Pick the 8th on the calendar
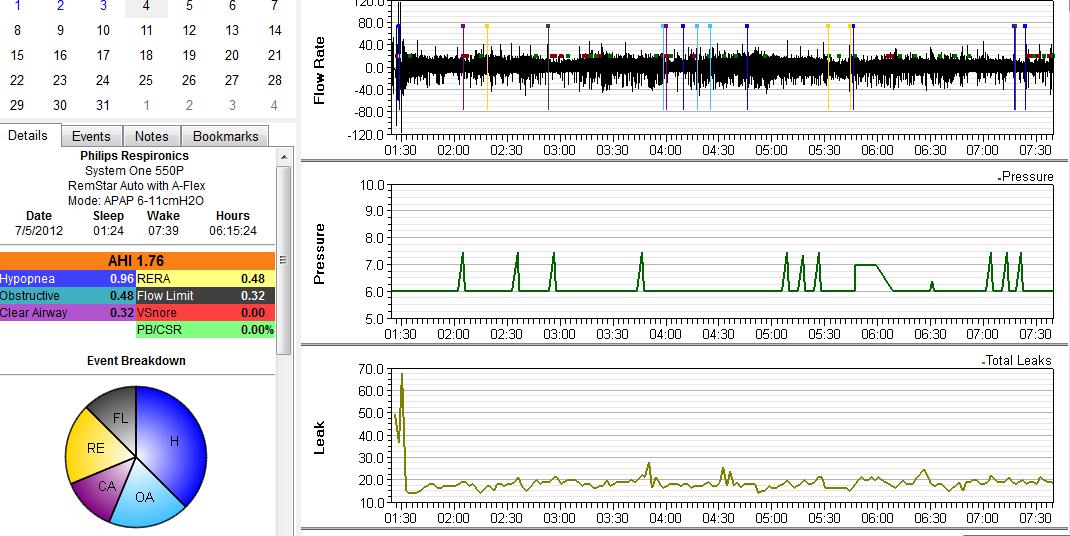Viewport: 1070px width, 536px height. pyautogui.click(x=17, y=30)
